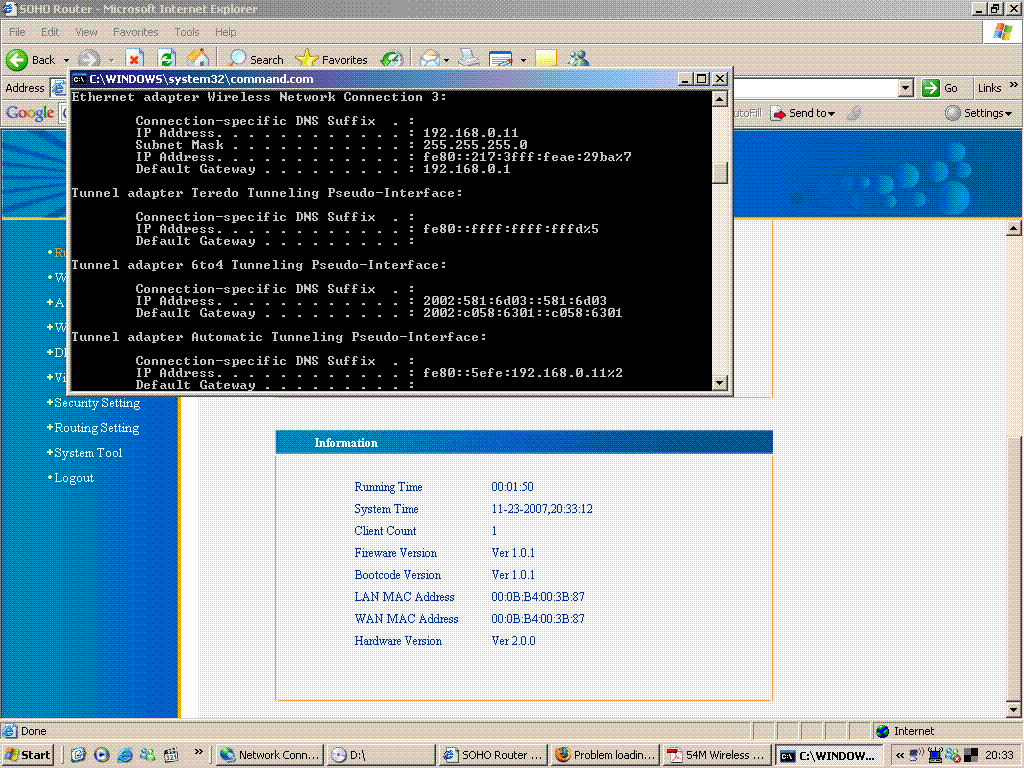Open the Favorites star panel
Image resolution: width=1024 pixels, height=768 pixels.
(332, 59)
